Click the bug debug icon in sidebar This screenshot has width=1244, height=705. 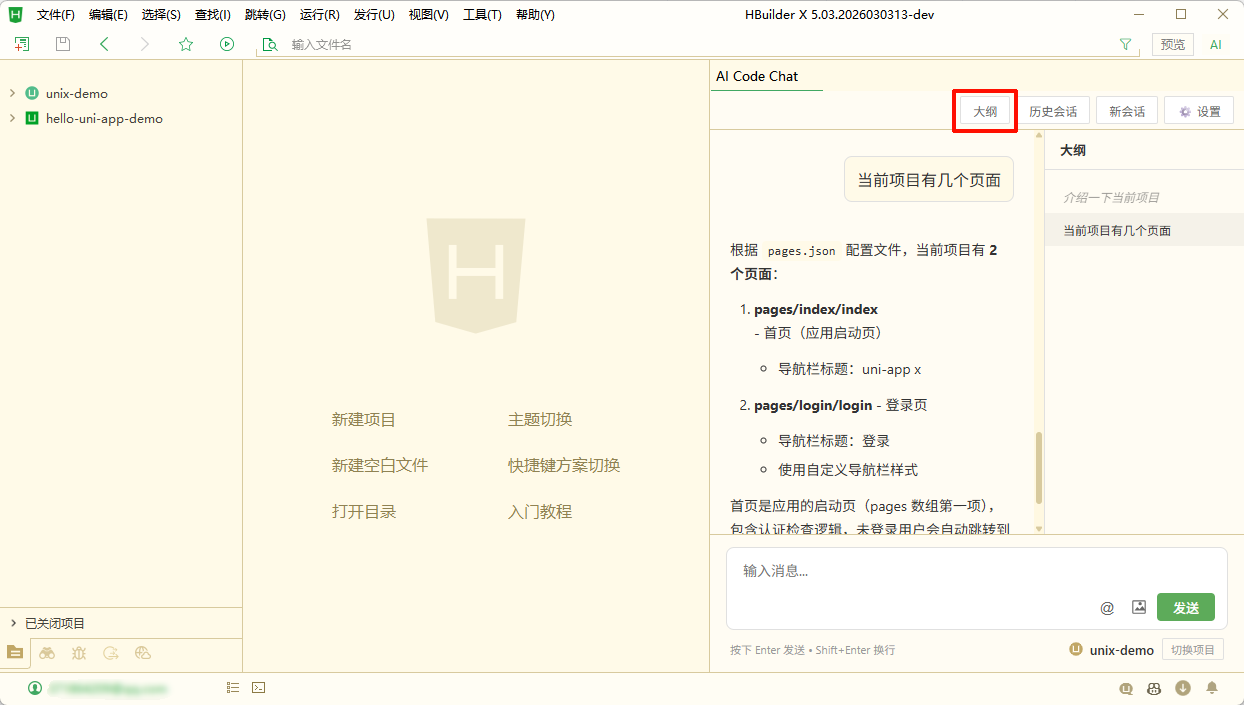click(79, 653)
